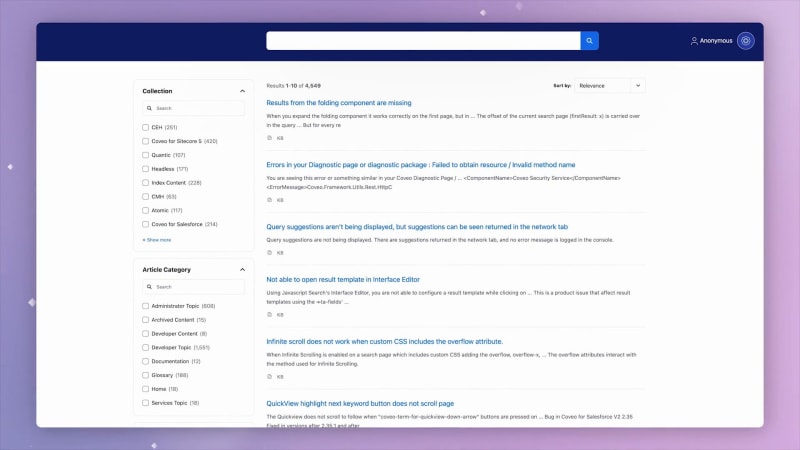The width and height of the screenshot is (800, 450).
Task: Click the Anonymous user label
Action: (x=716, y=41)
